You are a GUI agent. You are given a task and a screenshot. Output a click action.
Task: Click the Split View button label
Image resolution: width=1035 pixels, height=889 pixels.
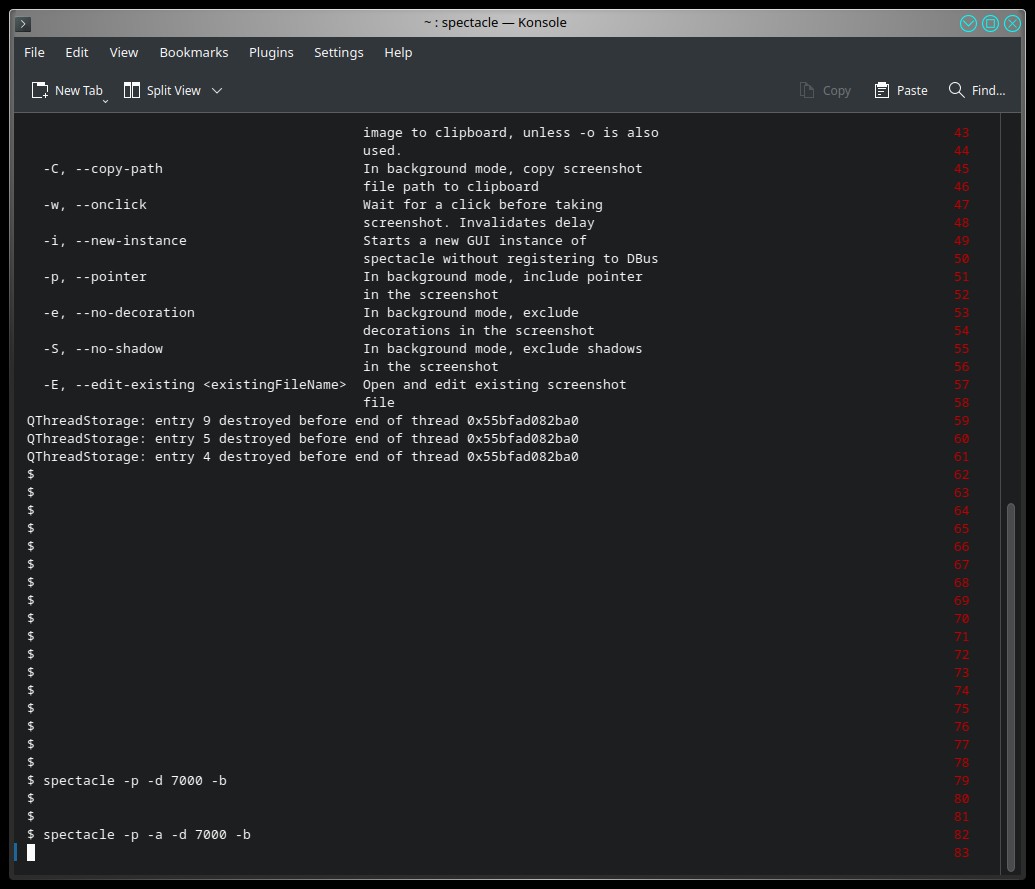coord(174,90)
